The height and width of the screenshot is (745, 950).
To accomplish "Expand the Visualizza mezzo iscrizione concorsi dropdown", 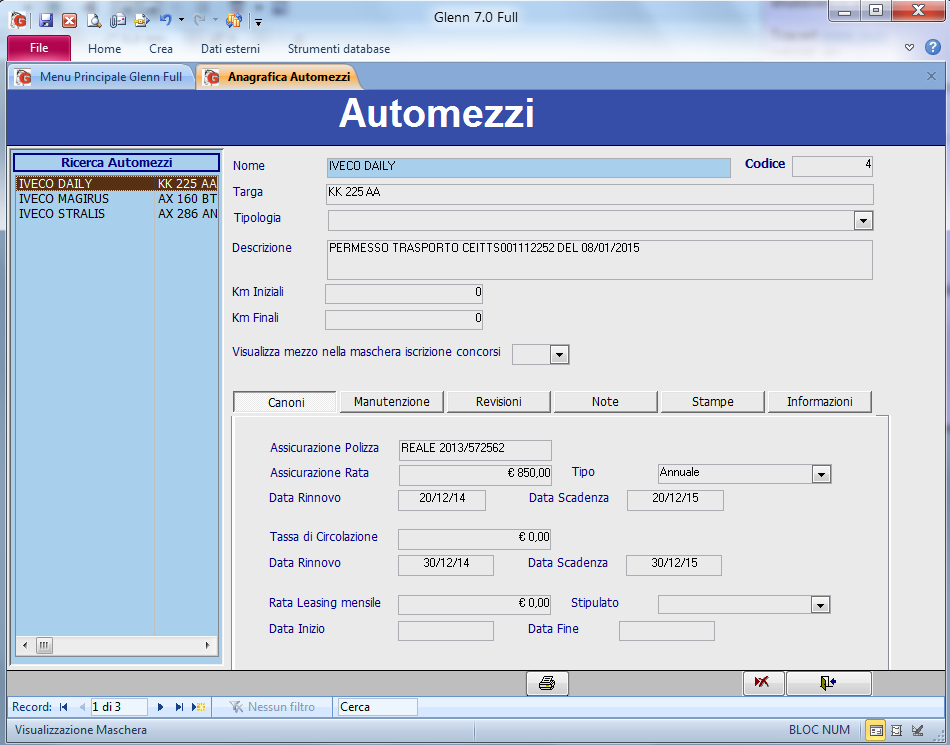I will click(x=560, y=355).
